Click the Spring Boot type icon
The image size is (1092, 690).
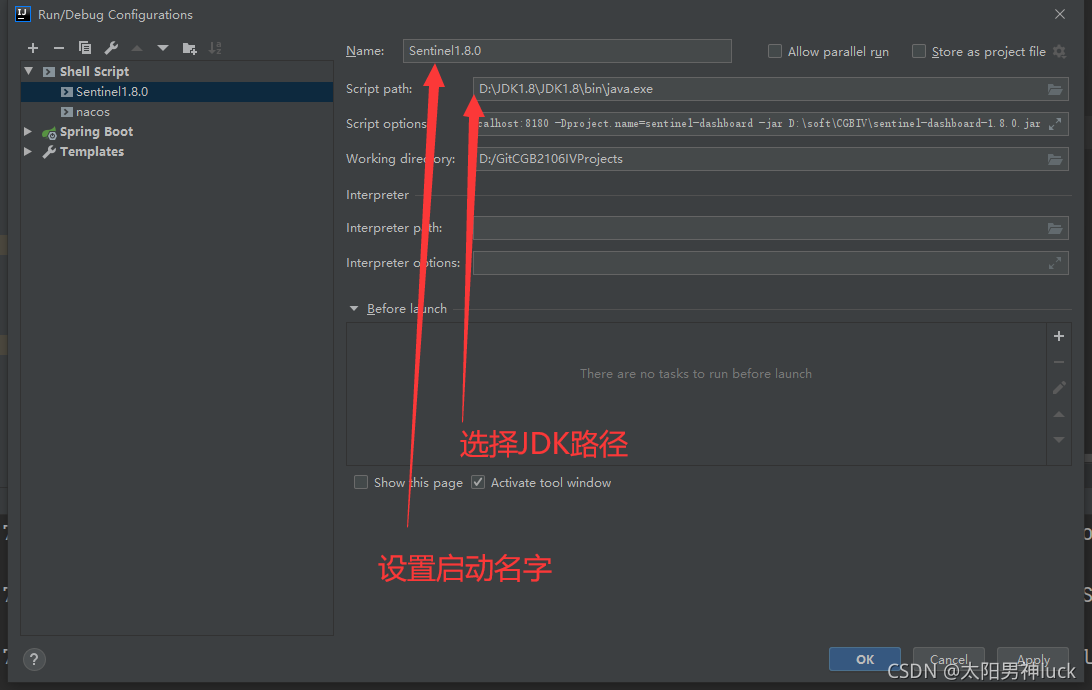point(49,132)
